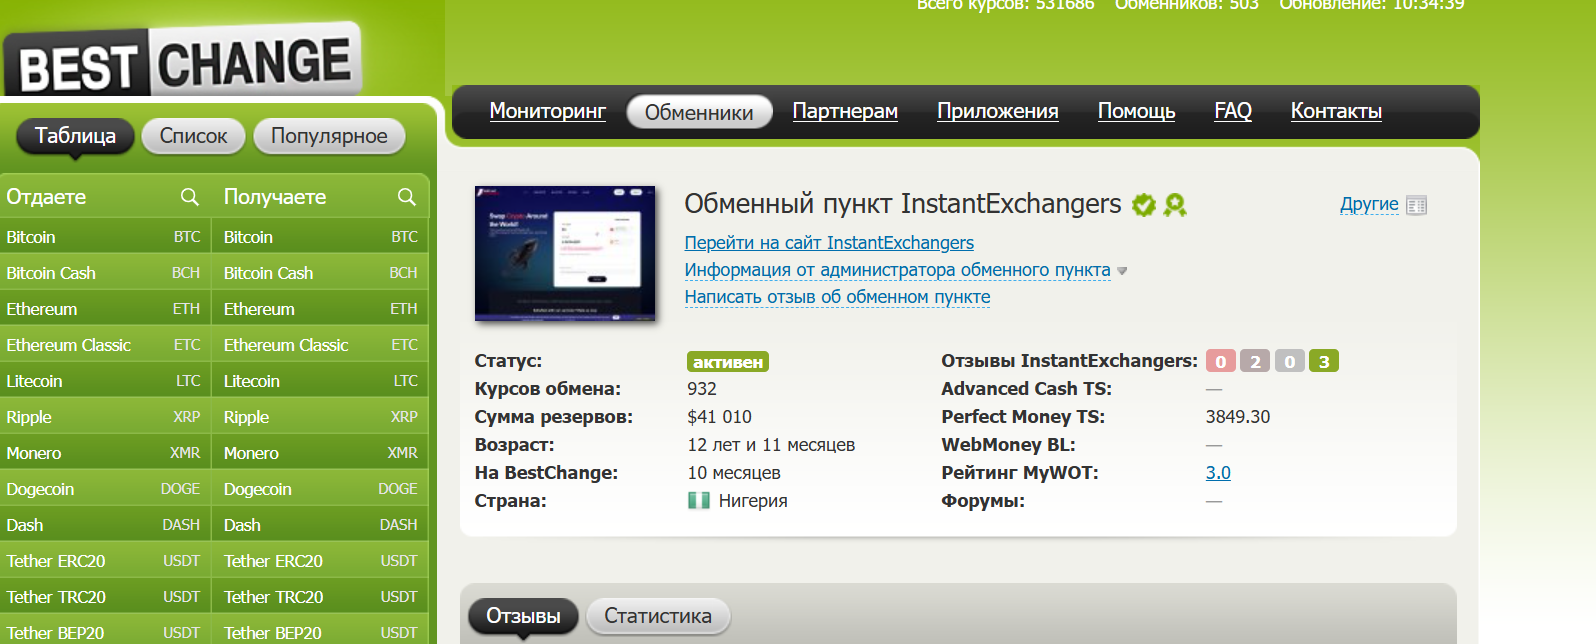Click Написать отзыв об обменном пункте

(x=837, y=297)
